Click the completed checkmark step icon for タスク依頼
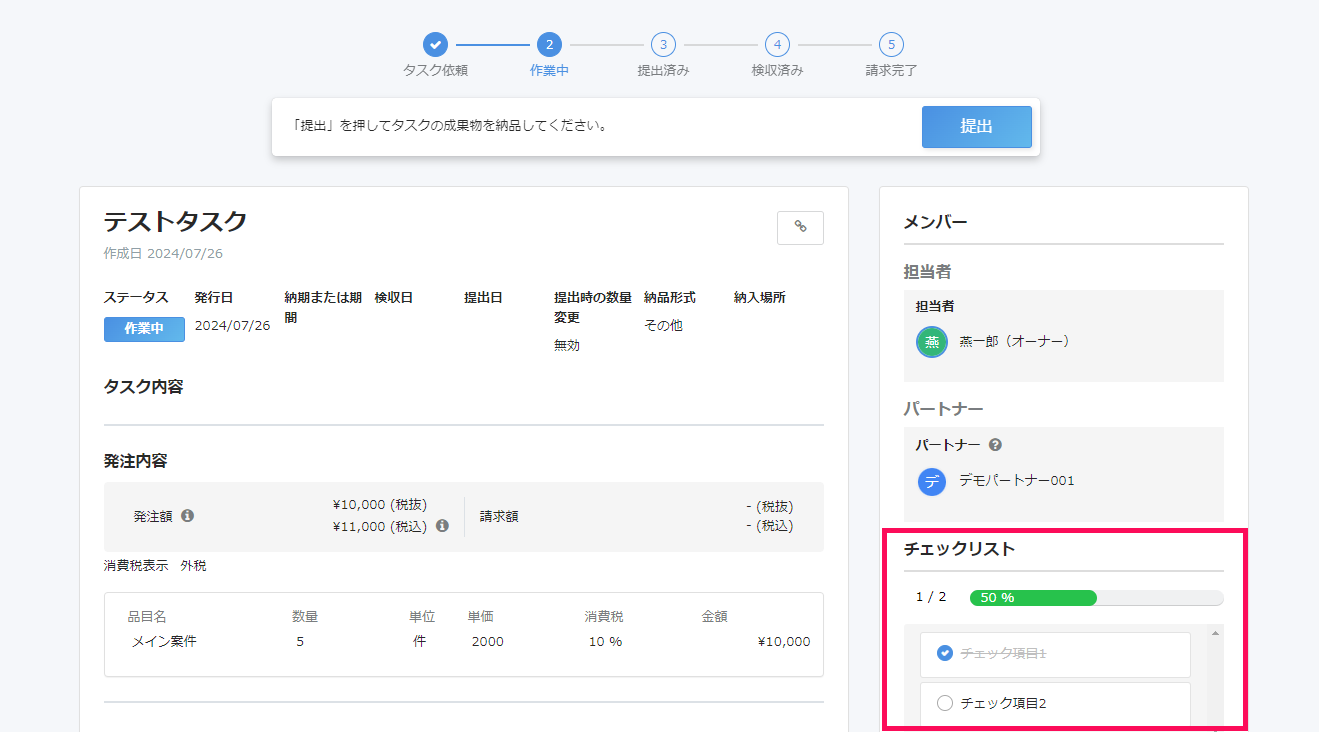1319x732 pixels. (x=435, y=44)
